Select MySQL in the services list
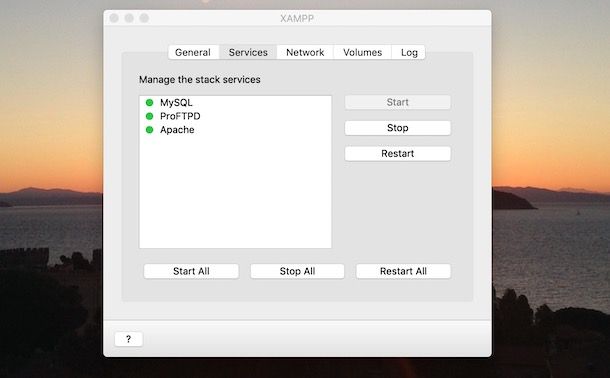Image resolution: width=610 pixels, height=378 pixels. (x=235, y=103)
